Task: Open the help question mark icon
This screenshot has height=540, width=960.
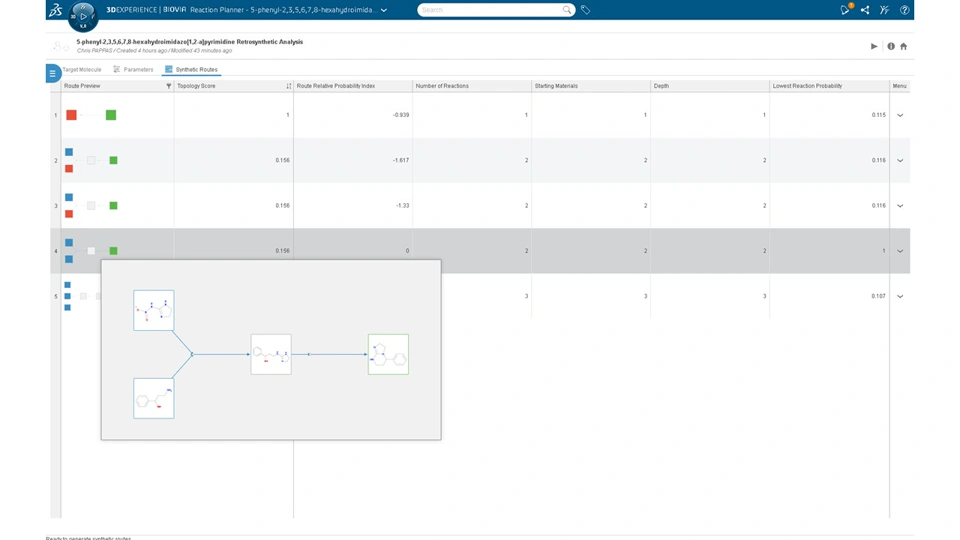Action: pyautogui.click(x=904, y=10)
